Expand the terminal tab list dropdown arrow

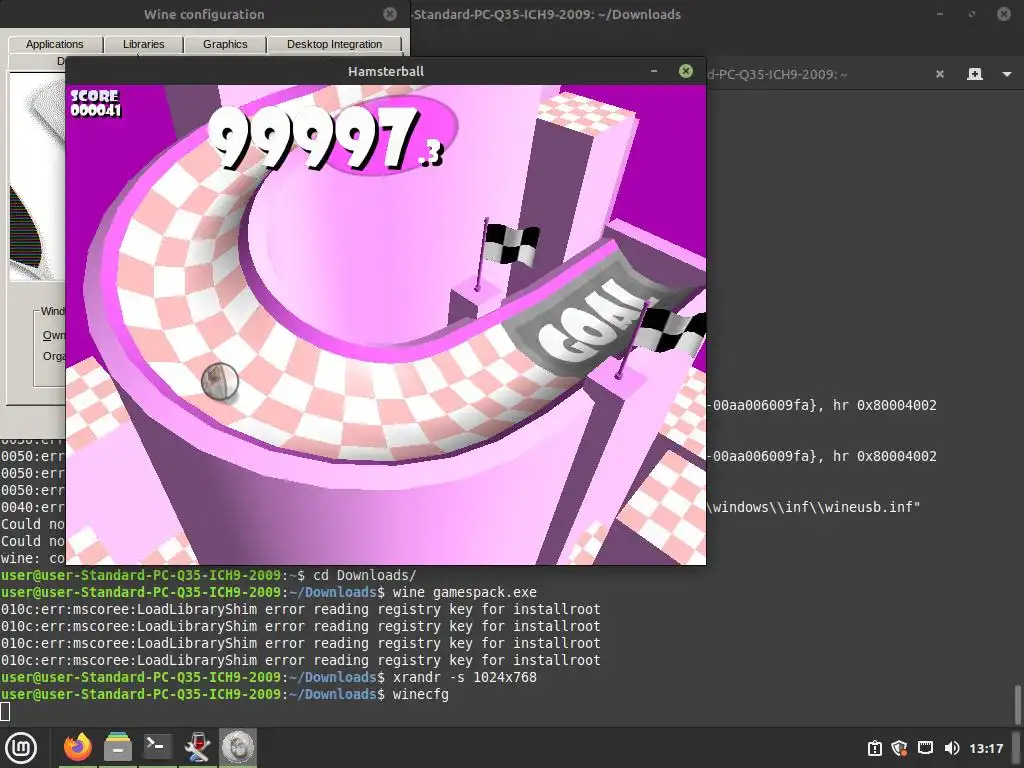[1006, 74]
